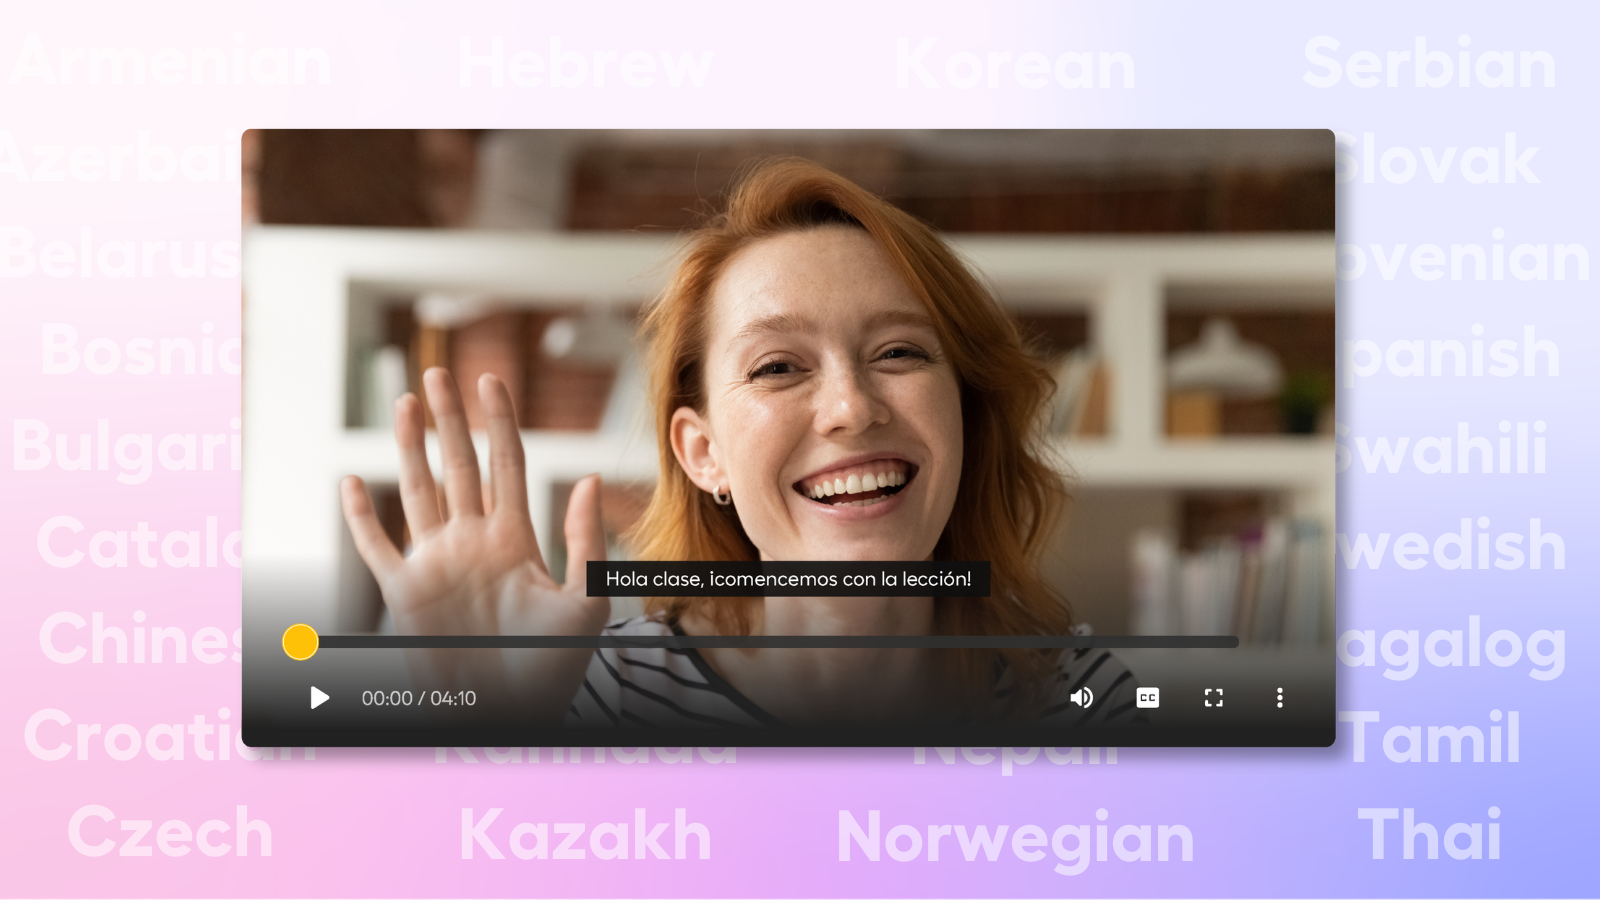Click the Kazakh language label

tap(585, 835)
